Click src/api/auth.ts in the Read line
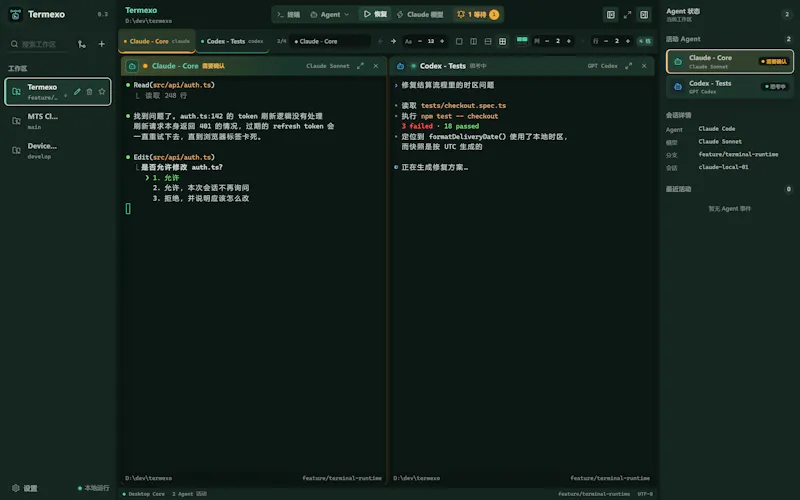This screenshot has height=500, width=800. tap(182, 85)
